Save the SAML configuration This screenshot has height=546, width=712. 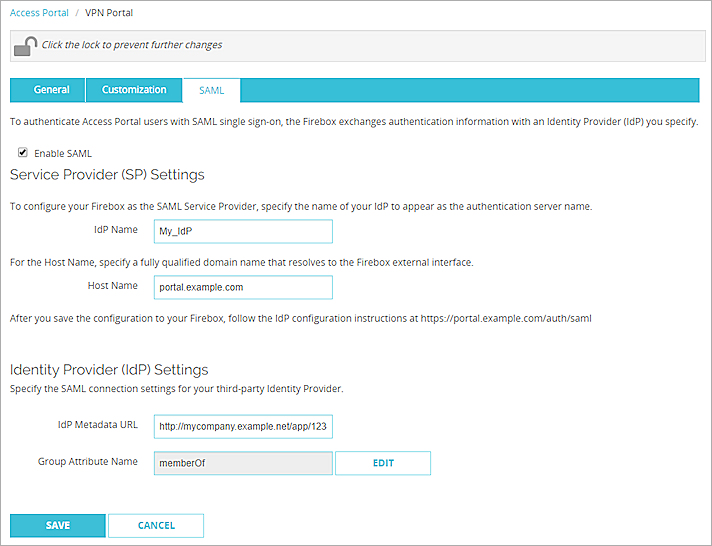[x=57, y=525]
